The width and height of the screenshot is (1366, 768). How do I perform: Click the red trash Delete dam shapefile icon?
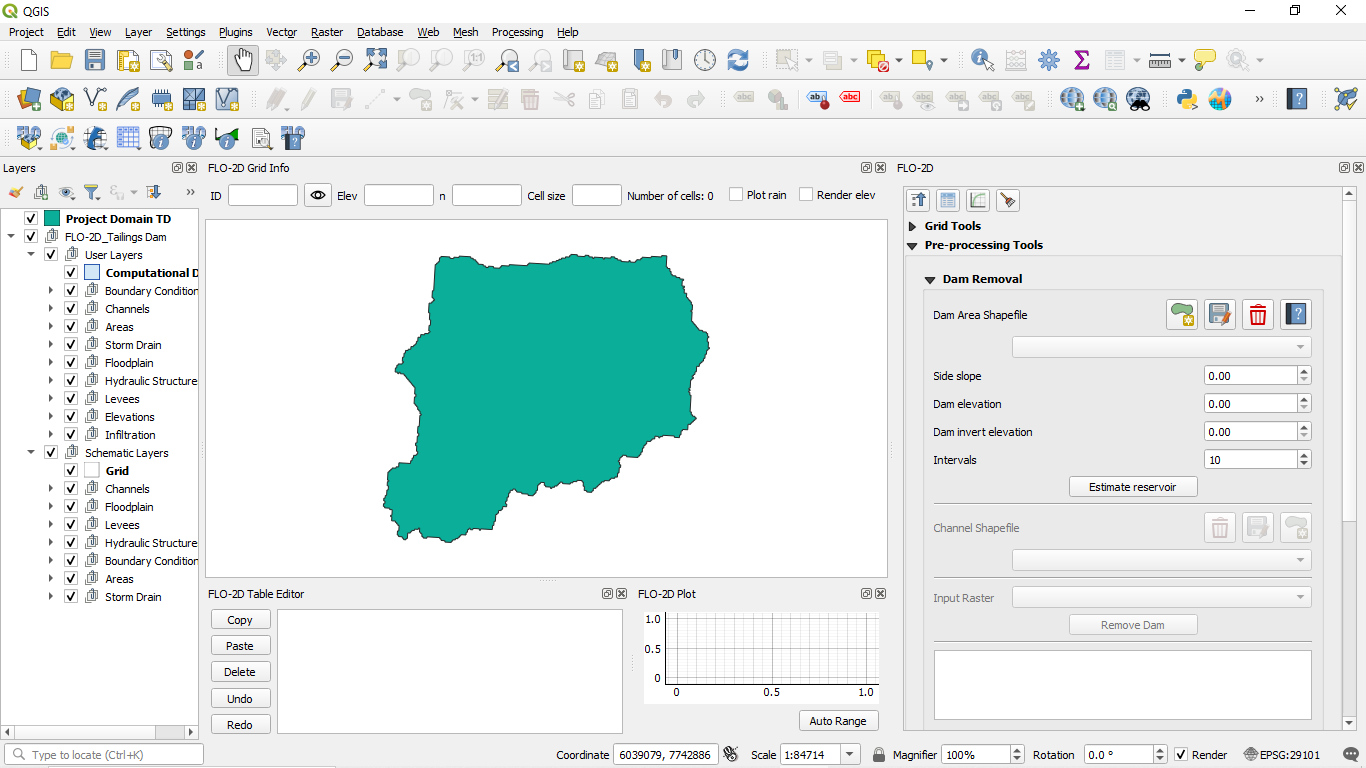[x=1258, y=315]
